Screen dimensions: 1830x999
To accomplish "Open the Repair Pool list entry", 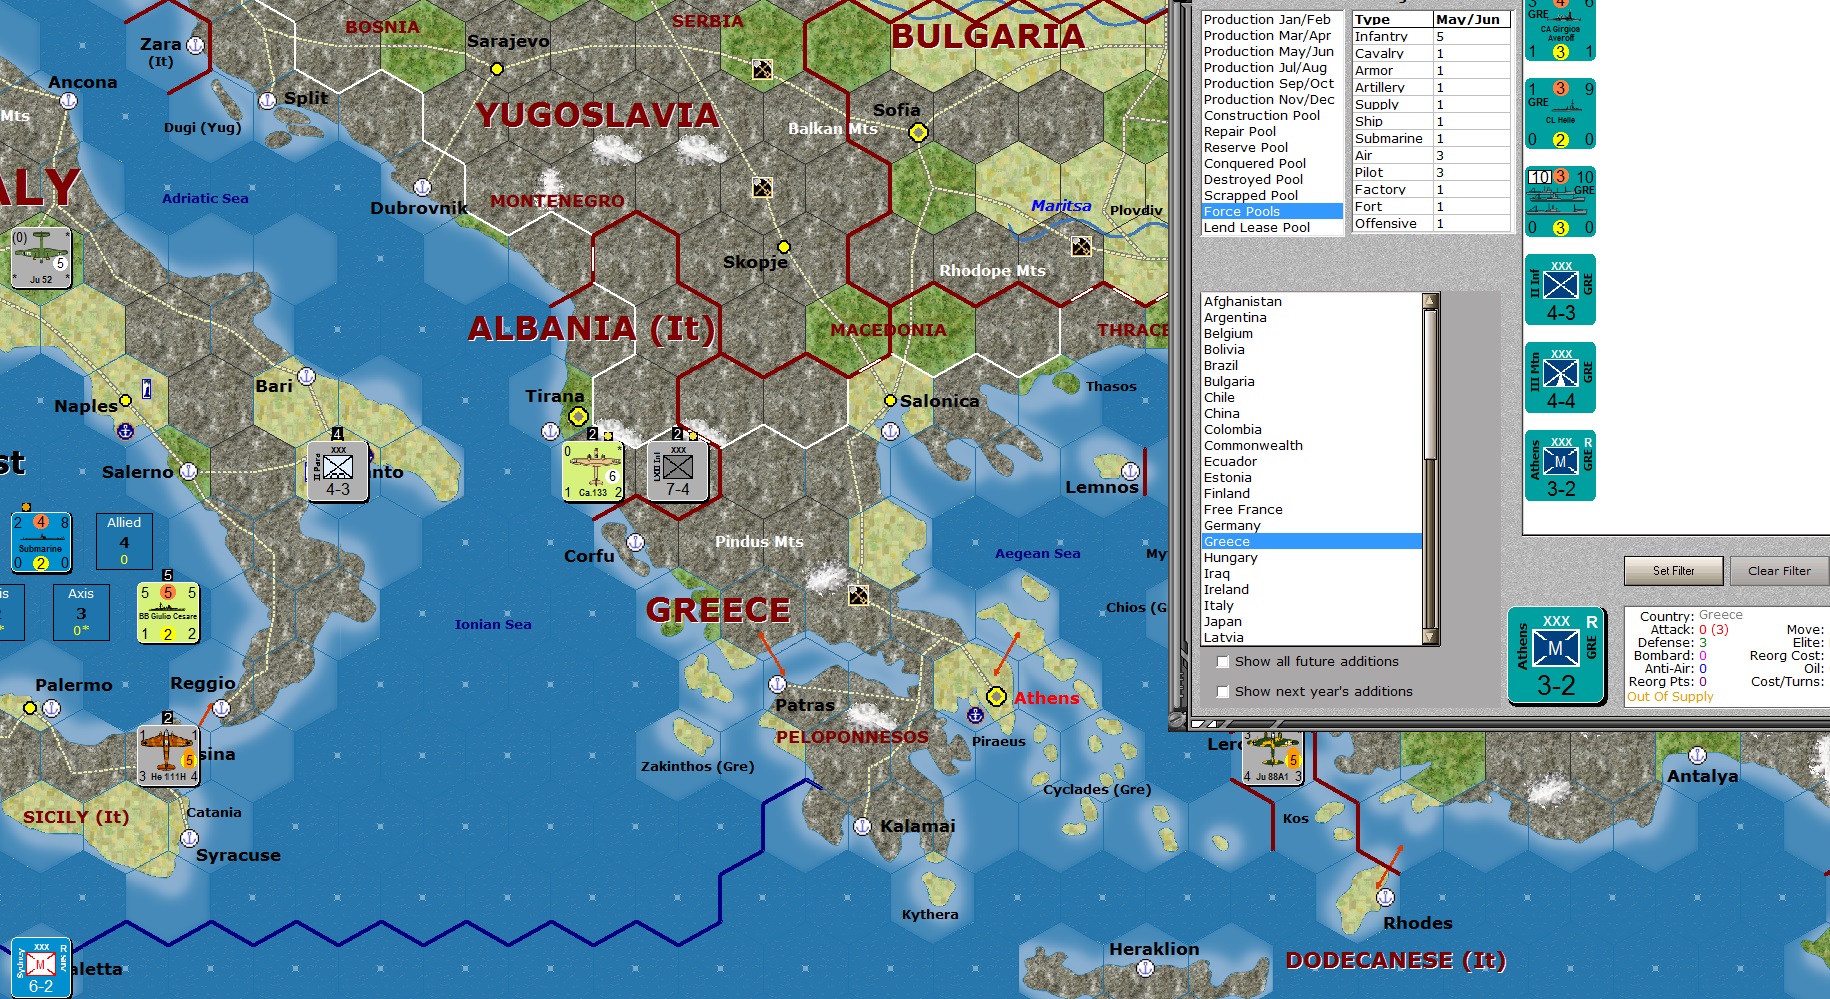I will 1272,131.
